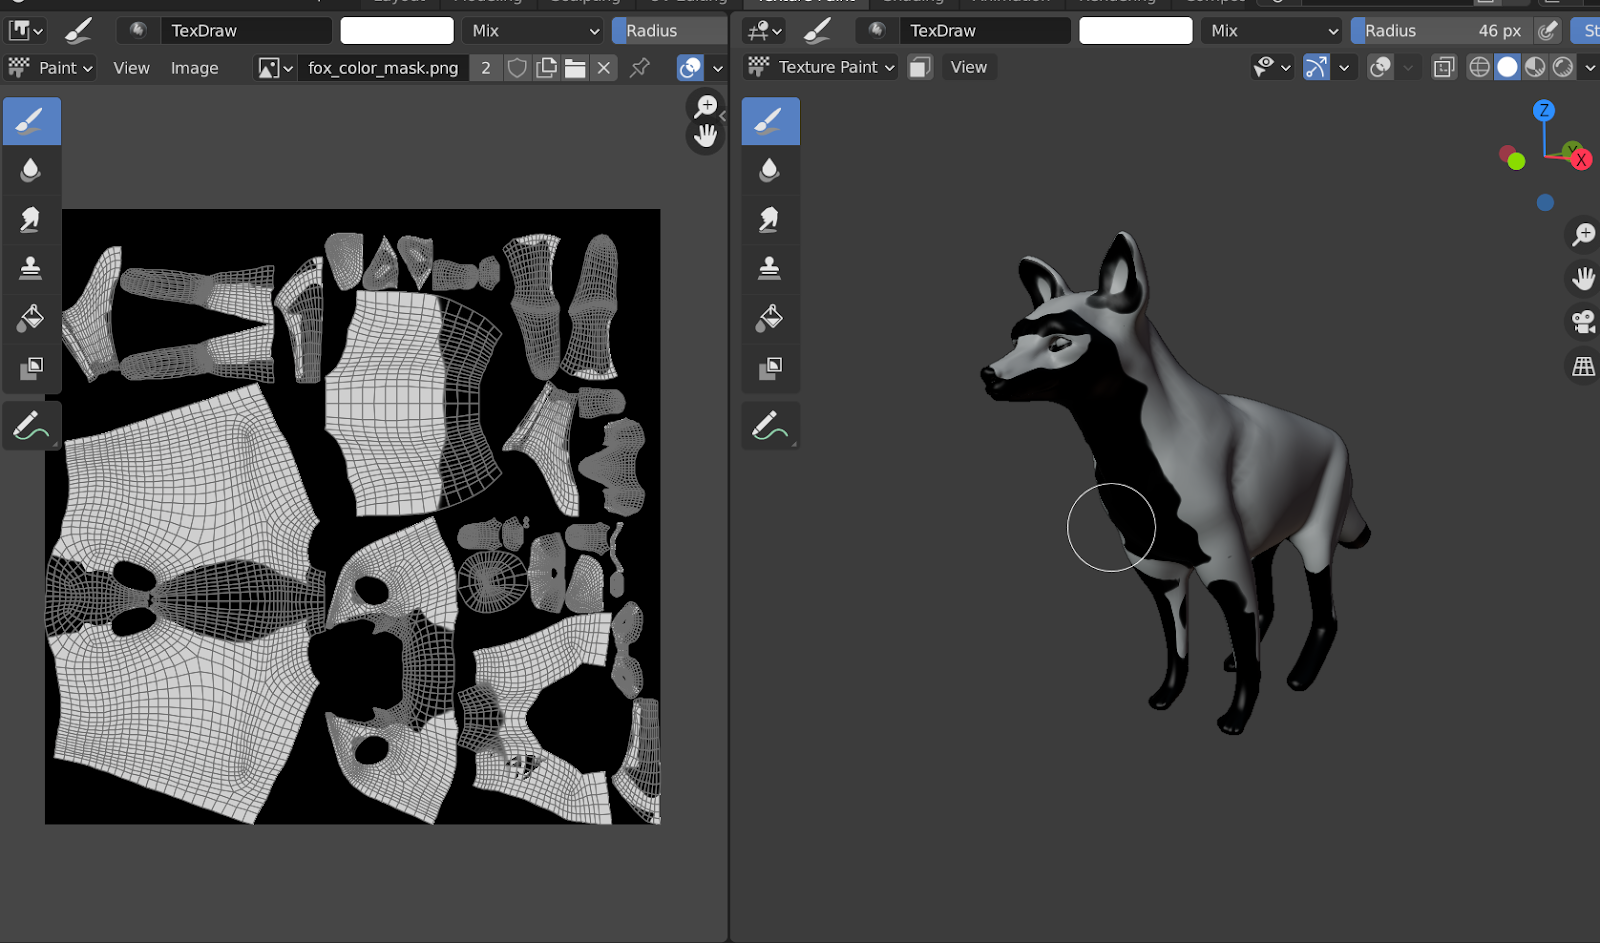Open Mix blend mode dropdown in 3D viewport
The width and height of the screenshot is (1600, 943).
tap(1273, 31)
